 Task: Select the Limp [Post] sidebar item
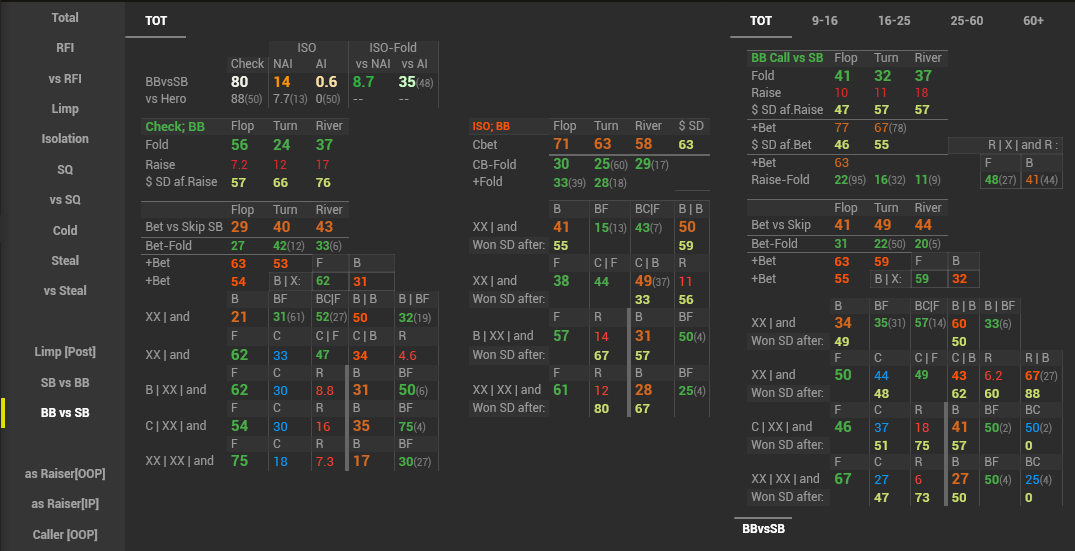point(65,352)
